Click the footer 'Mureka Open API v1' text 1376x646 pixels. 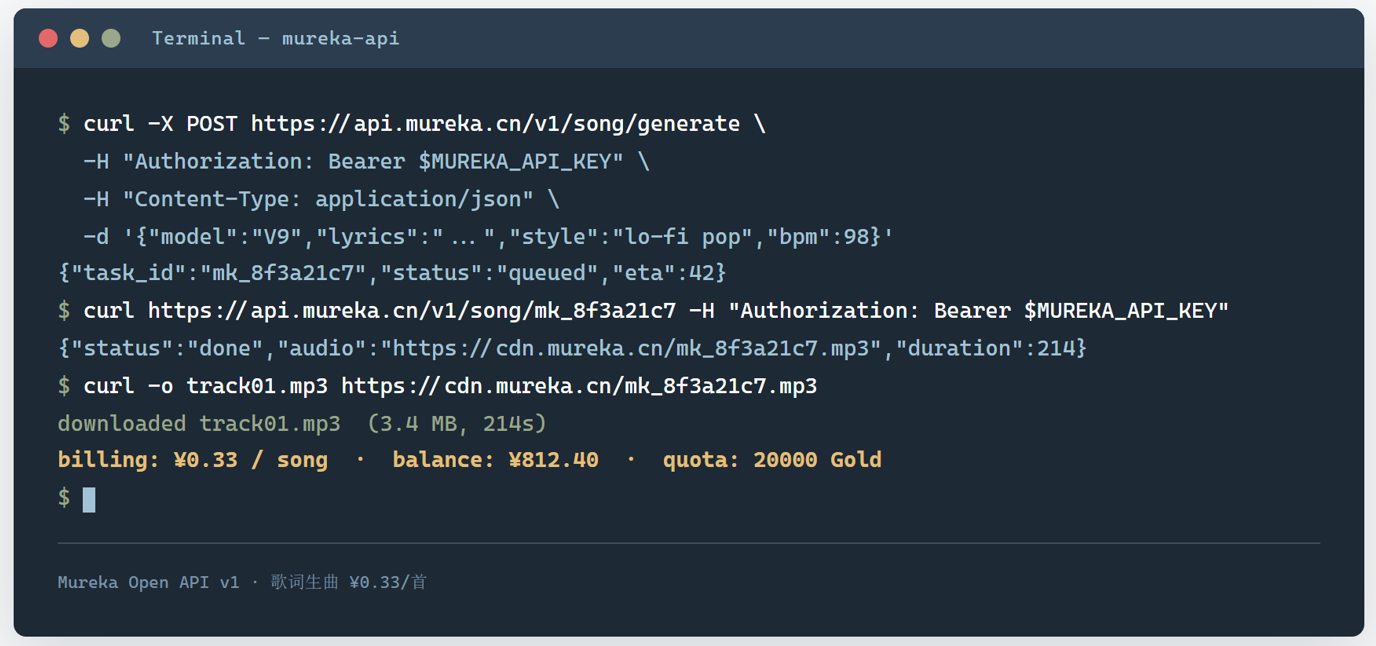pyautogui.click(x=149, y=582)
